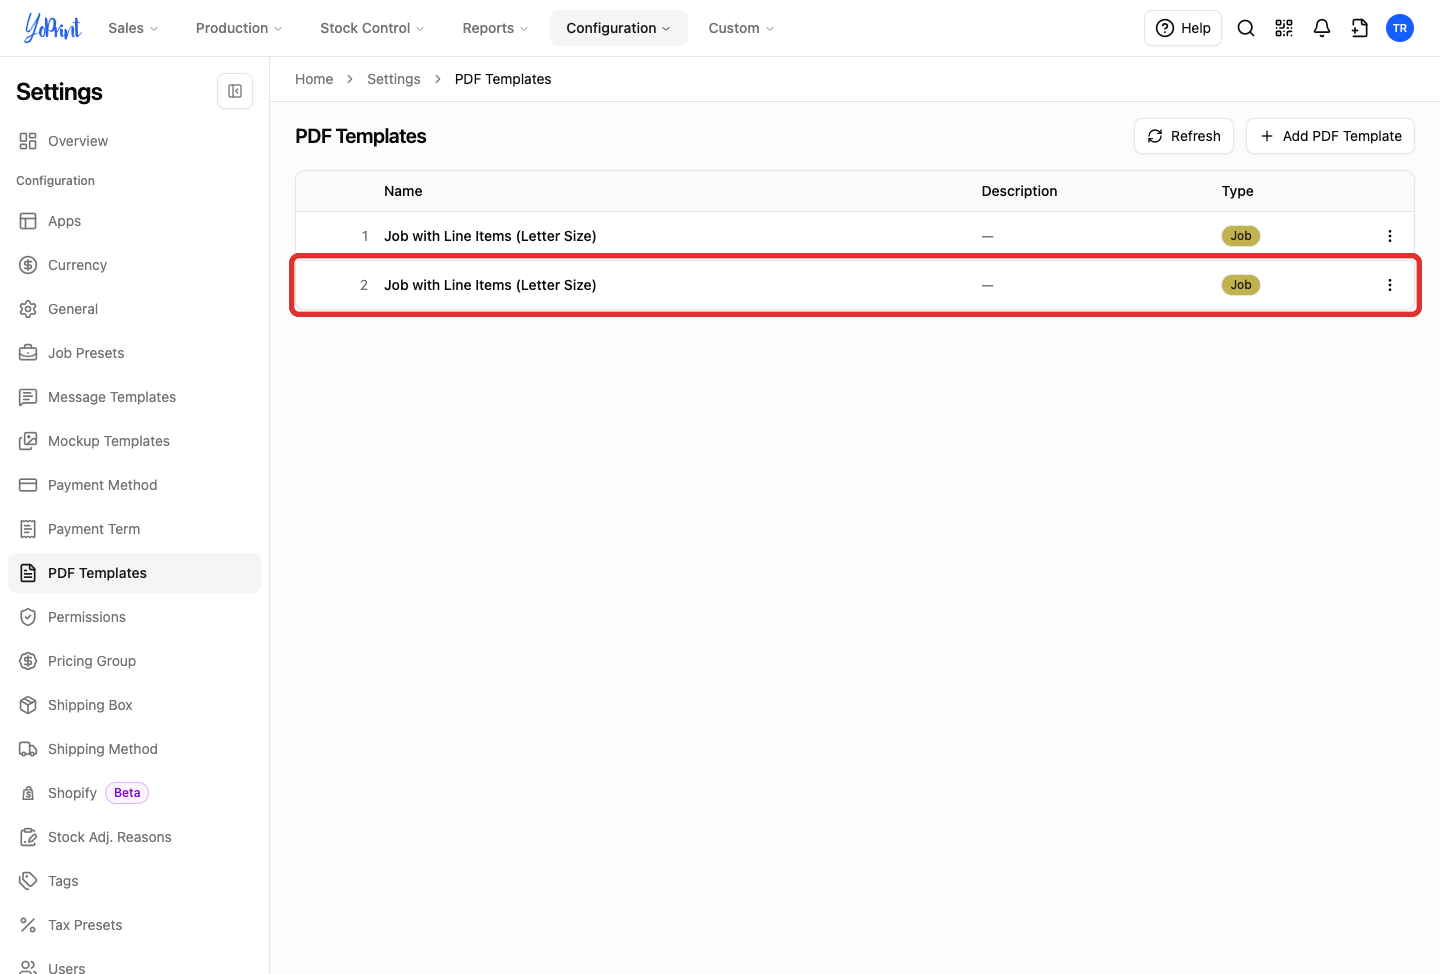Image resolution: width=1440 pixels, height=974 pixels.
Task: Expand the Production menu
Action: pyautogui.click(x=239, y=28)
